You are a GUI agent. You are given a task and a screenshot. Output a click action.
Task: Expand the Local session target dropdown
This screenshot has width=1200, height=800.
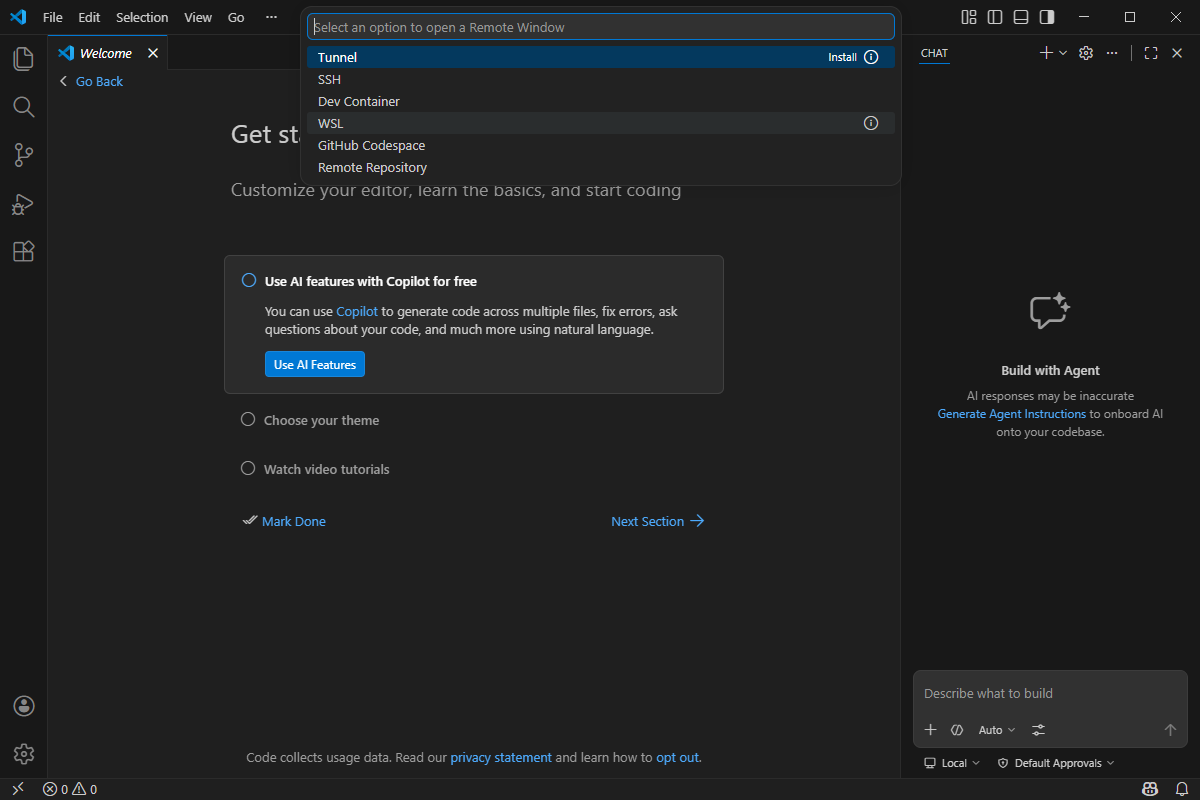tap(952, 763)
